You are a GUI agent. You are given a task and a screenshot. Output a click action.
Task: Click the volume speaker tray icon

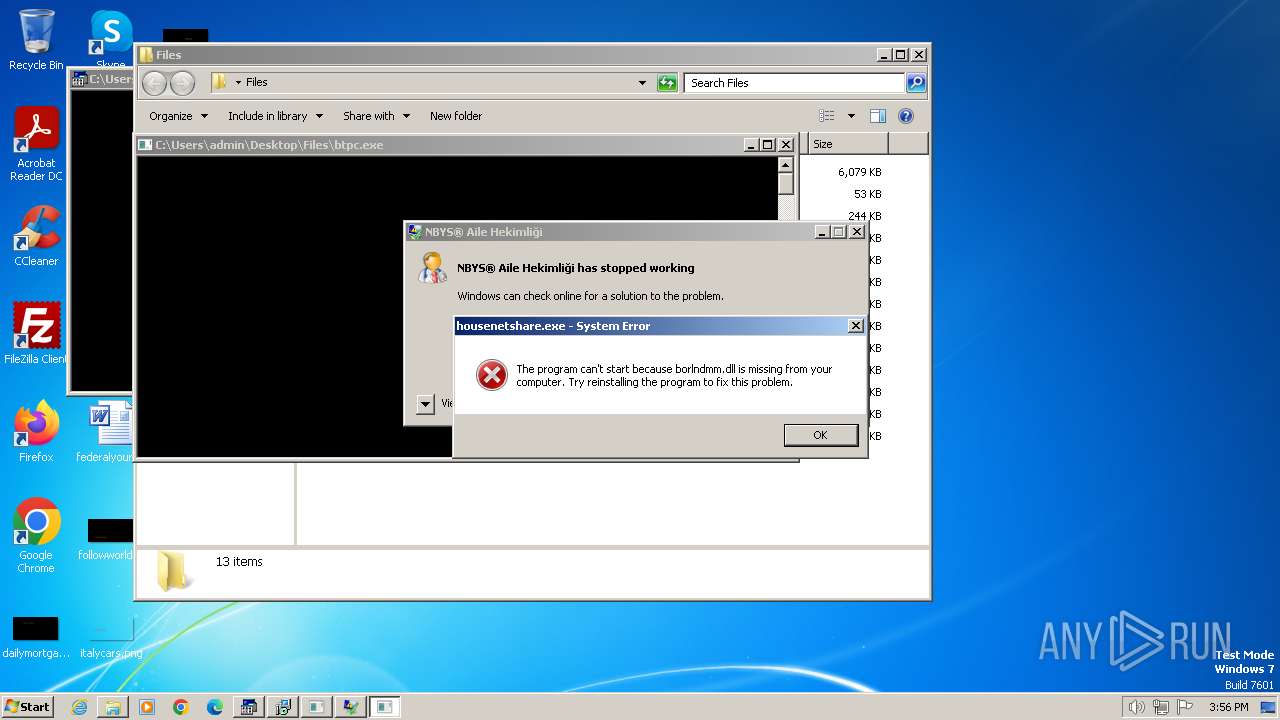pos(1136,707)
